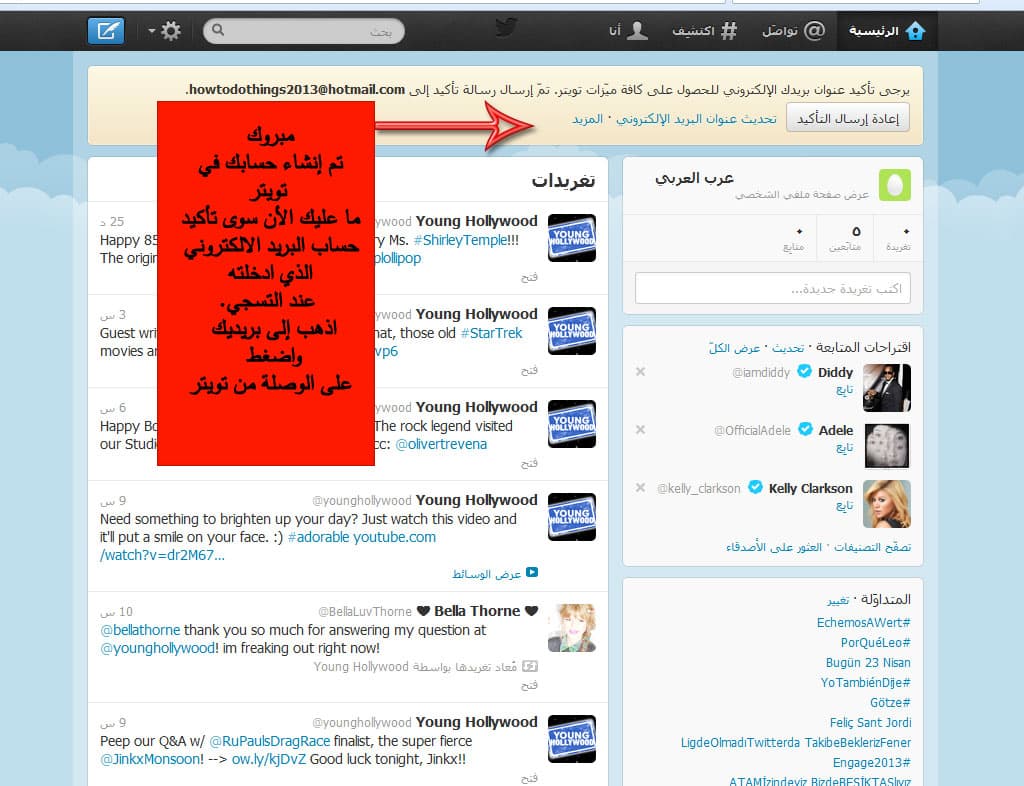Go to the الرئيسية home tab
The height and width of the screenshot is (786, 1024).
[x=887, y=31]
